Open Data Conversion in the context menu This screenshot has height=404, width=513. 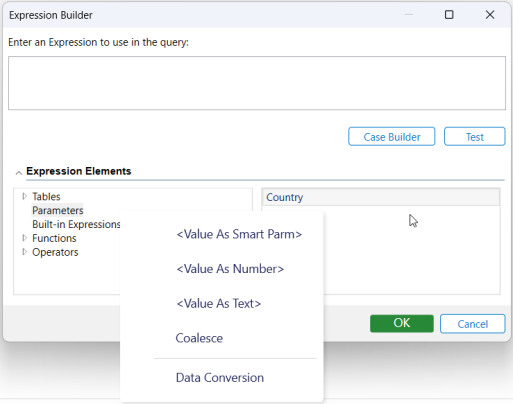[x=220, y=378]
